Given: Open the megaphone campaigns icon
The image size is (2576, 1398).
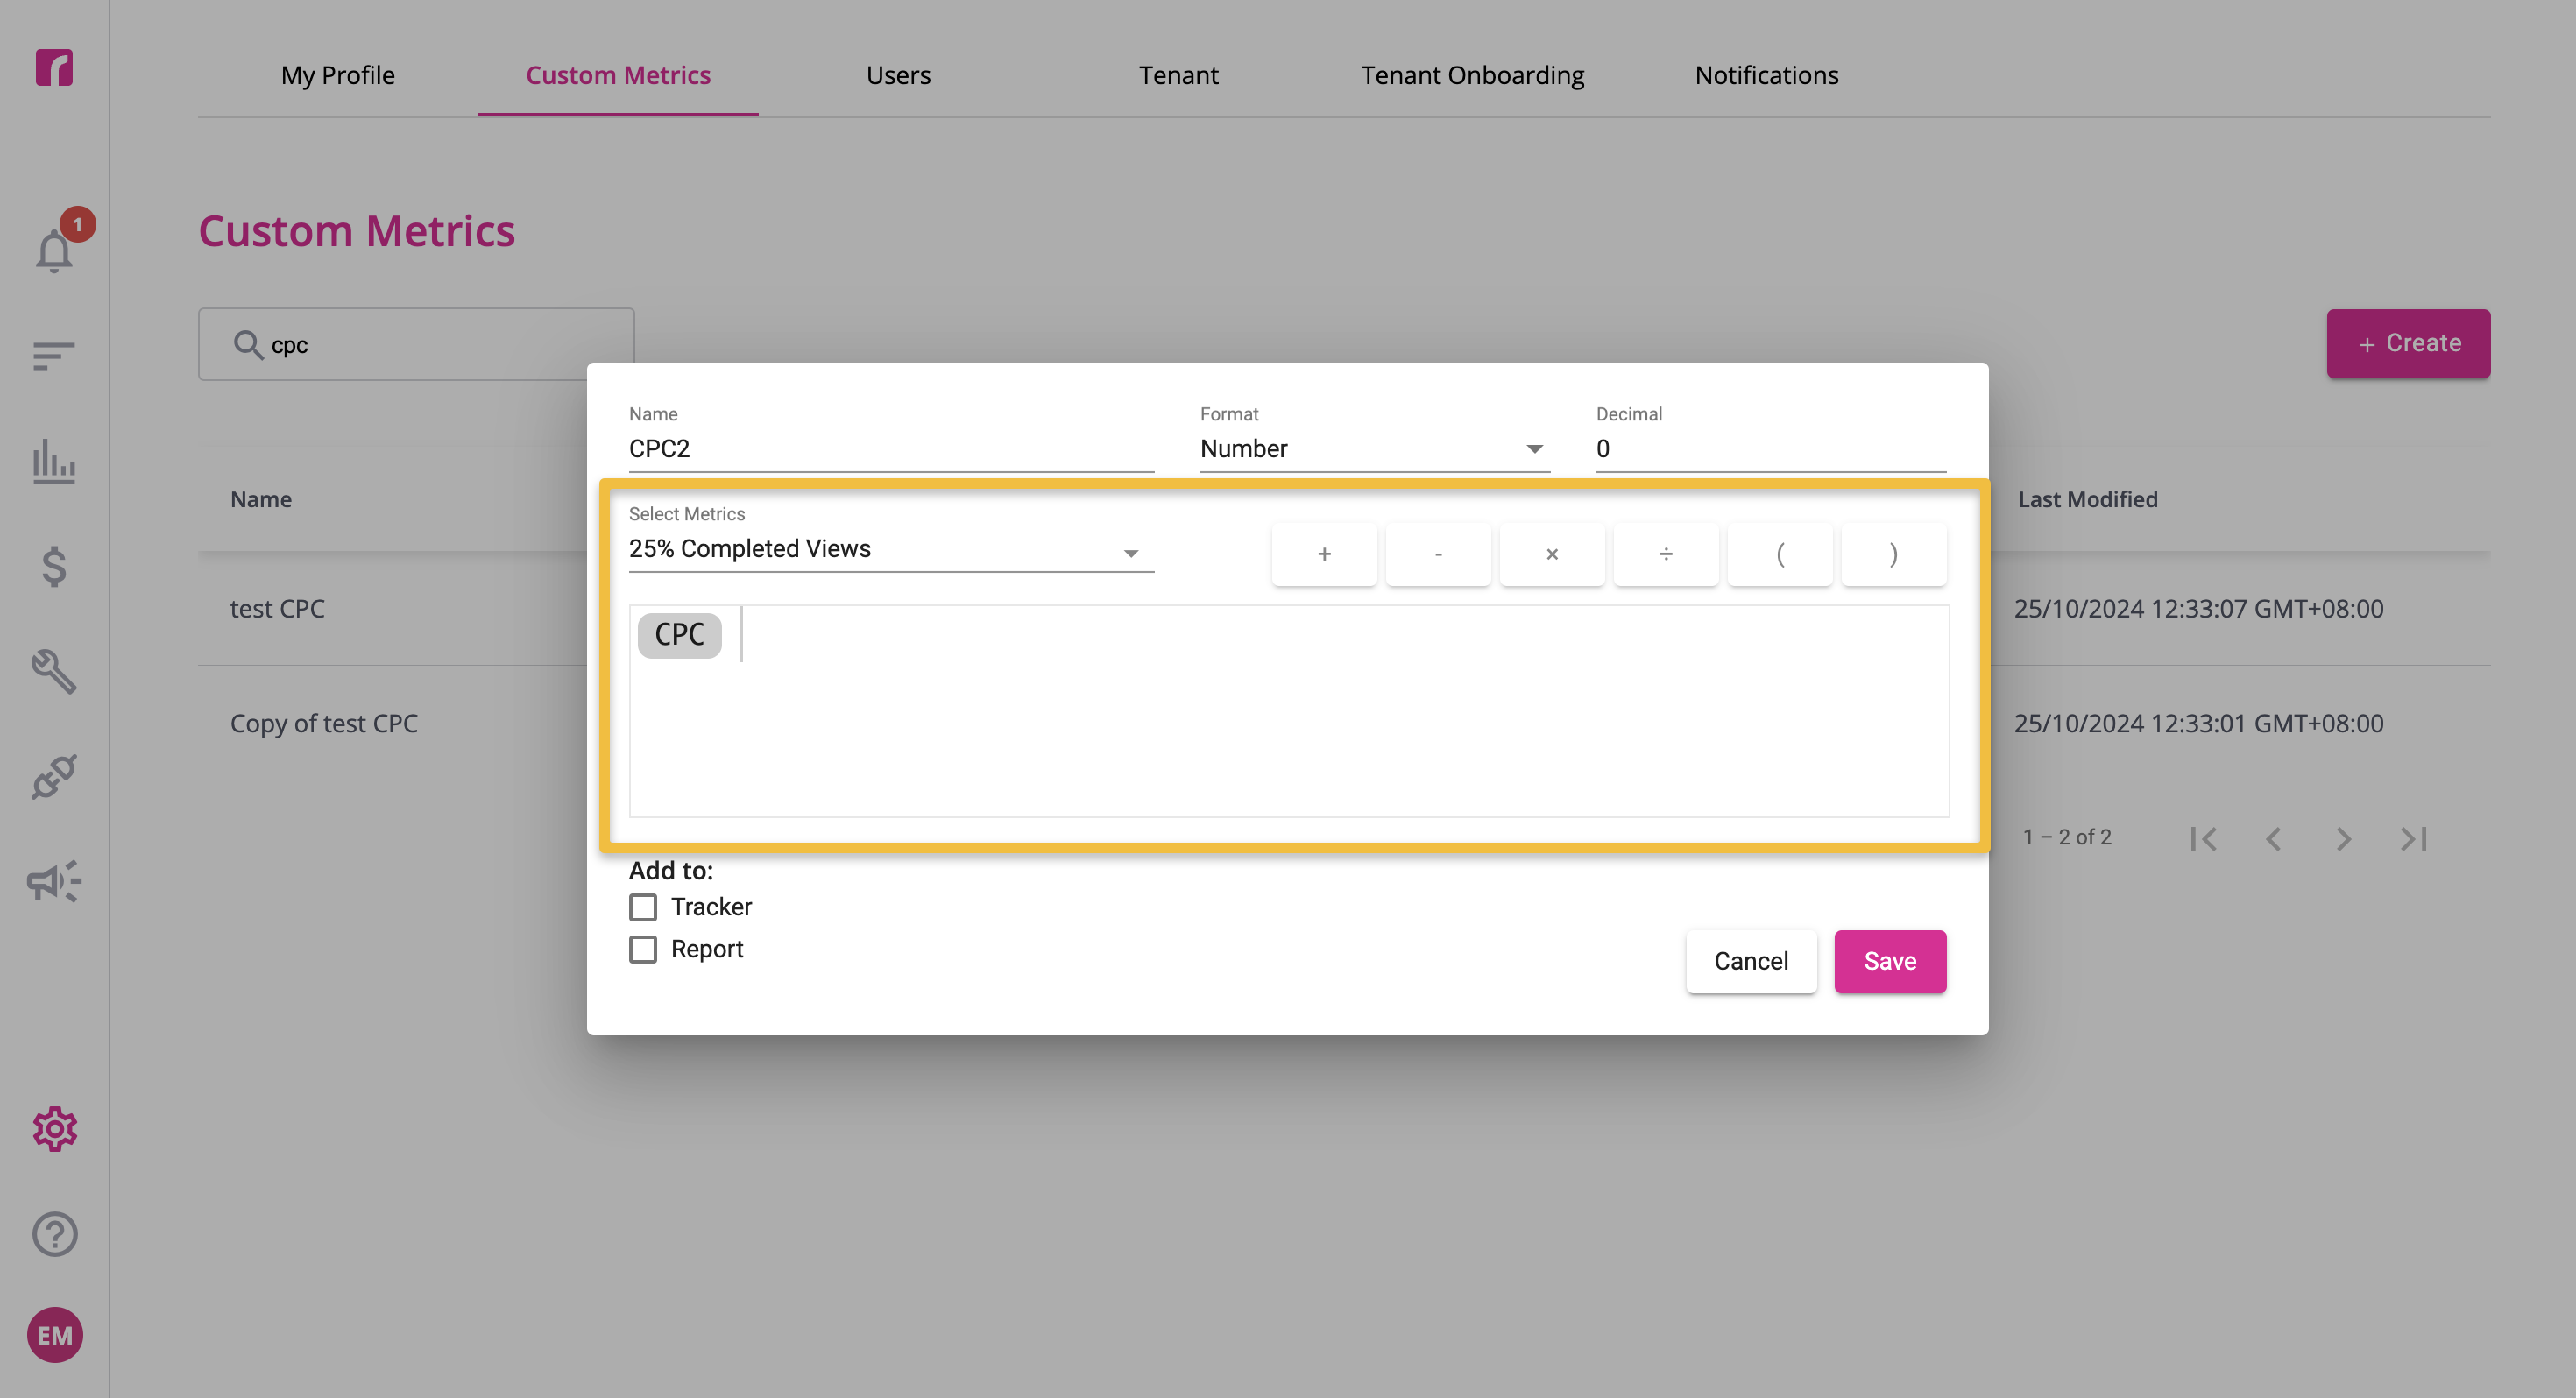Looking at the screenshot, I should click(54, 881).
